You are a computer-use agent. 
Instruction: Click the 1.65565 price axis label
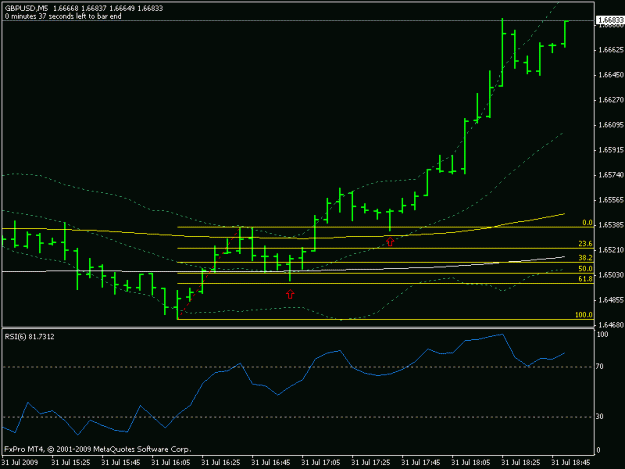[x=611, y=200]
